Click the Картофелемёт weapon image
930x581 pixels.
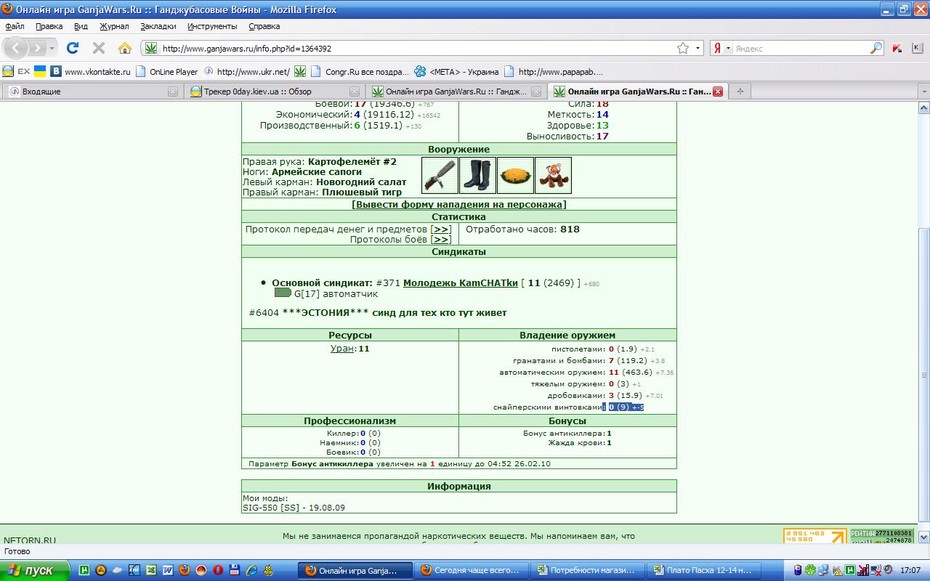pyautogui.click(x=439, y=175)
